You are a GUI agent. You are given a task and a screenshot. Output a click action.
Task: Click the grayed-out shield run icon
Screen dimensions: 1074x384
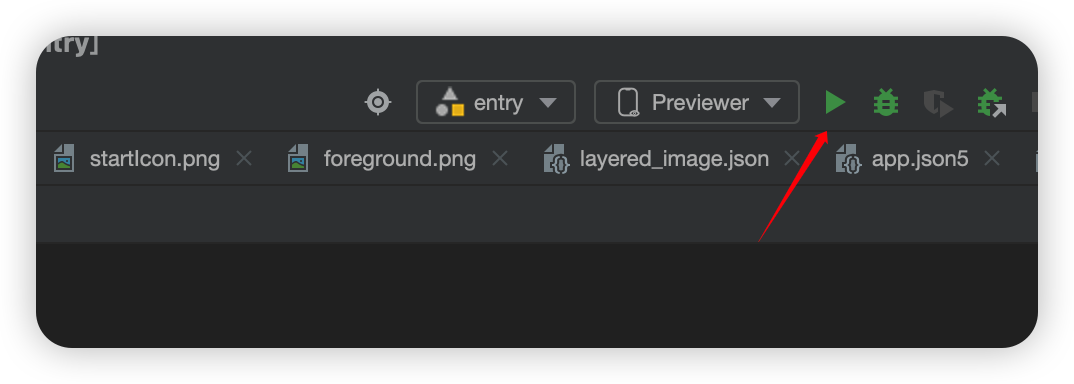pyautogui.click(x=938, y=103)
